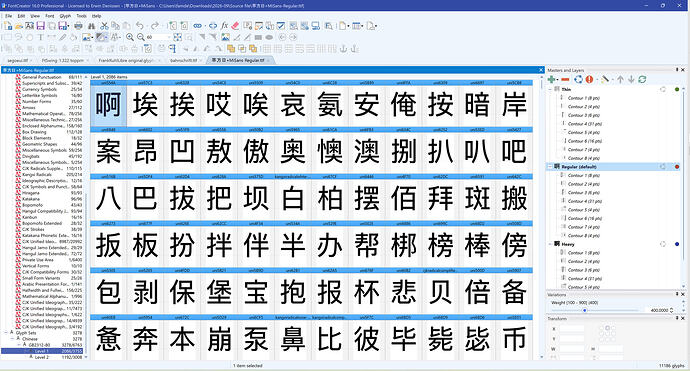Click the Cut scissors icon

coord(104,26)
